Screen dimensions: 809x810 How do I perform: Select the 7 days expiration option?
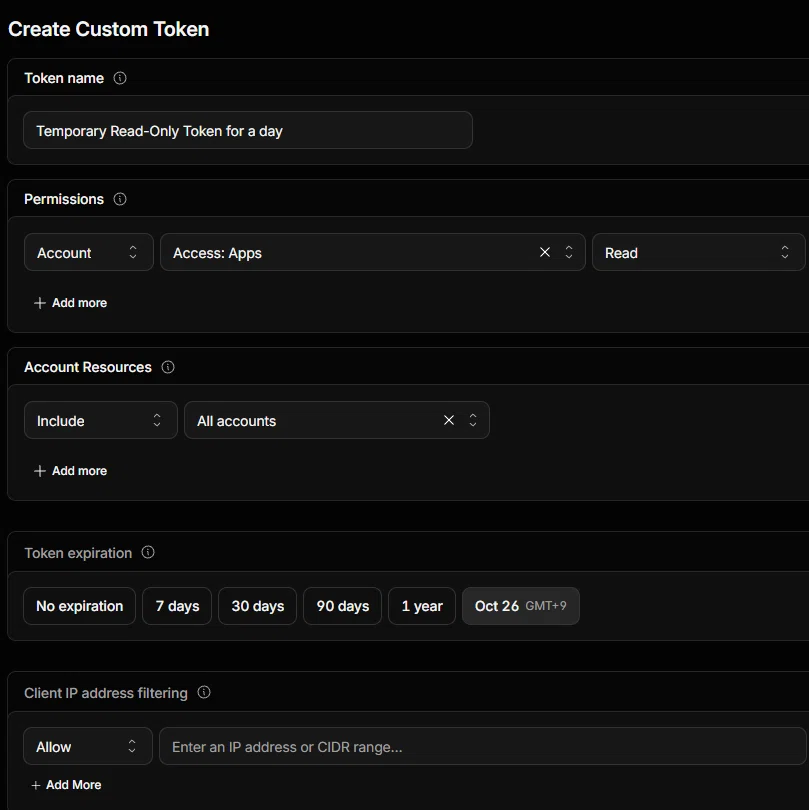[x=177, y=606]
